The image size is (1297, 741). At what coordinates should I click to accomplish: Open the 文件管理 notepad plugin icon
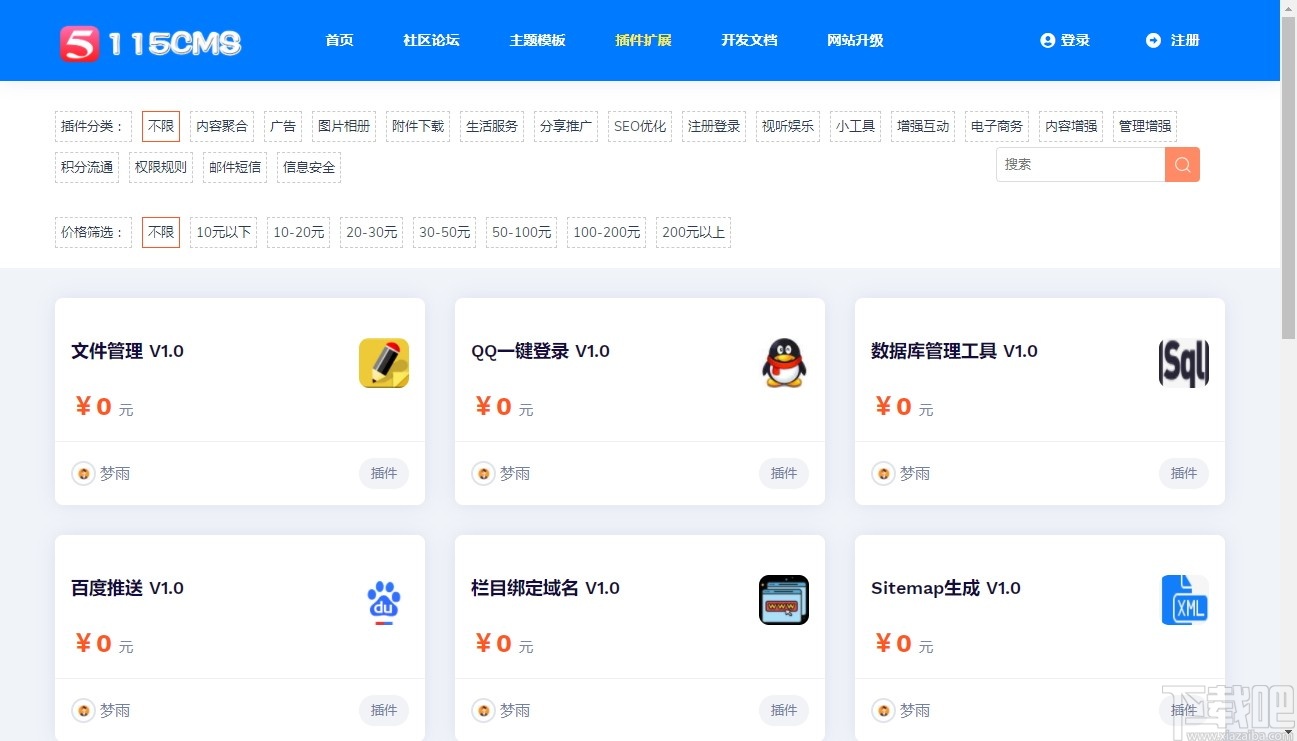pyautogui.click(x=384, y=363)
